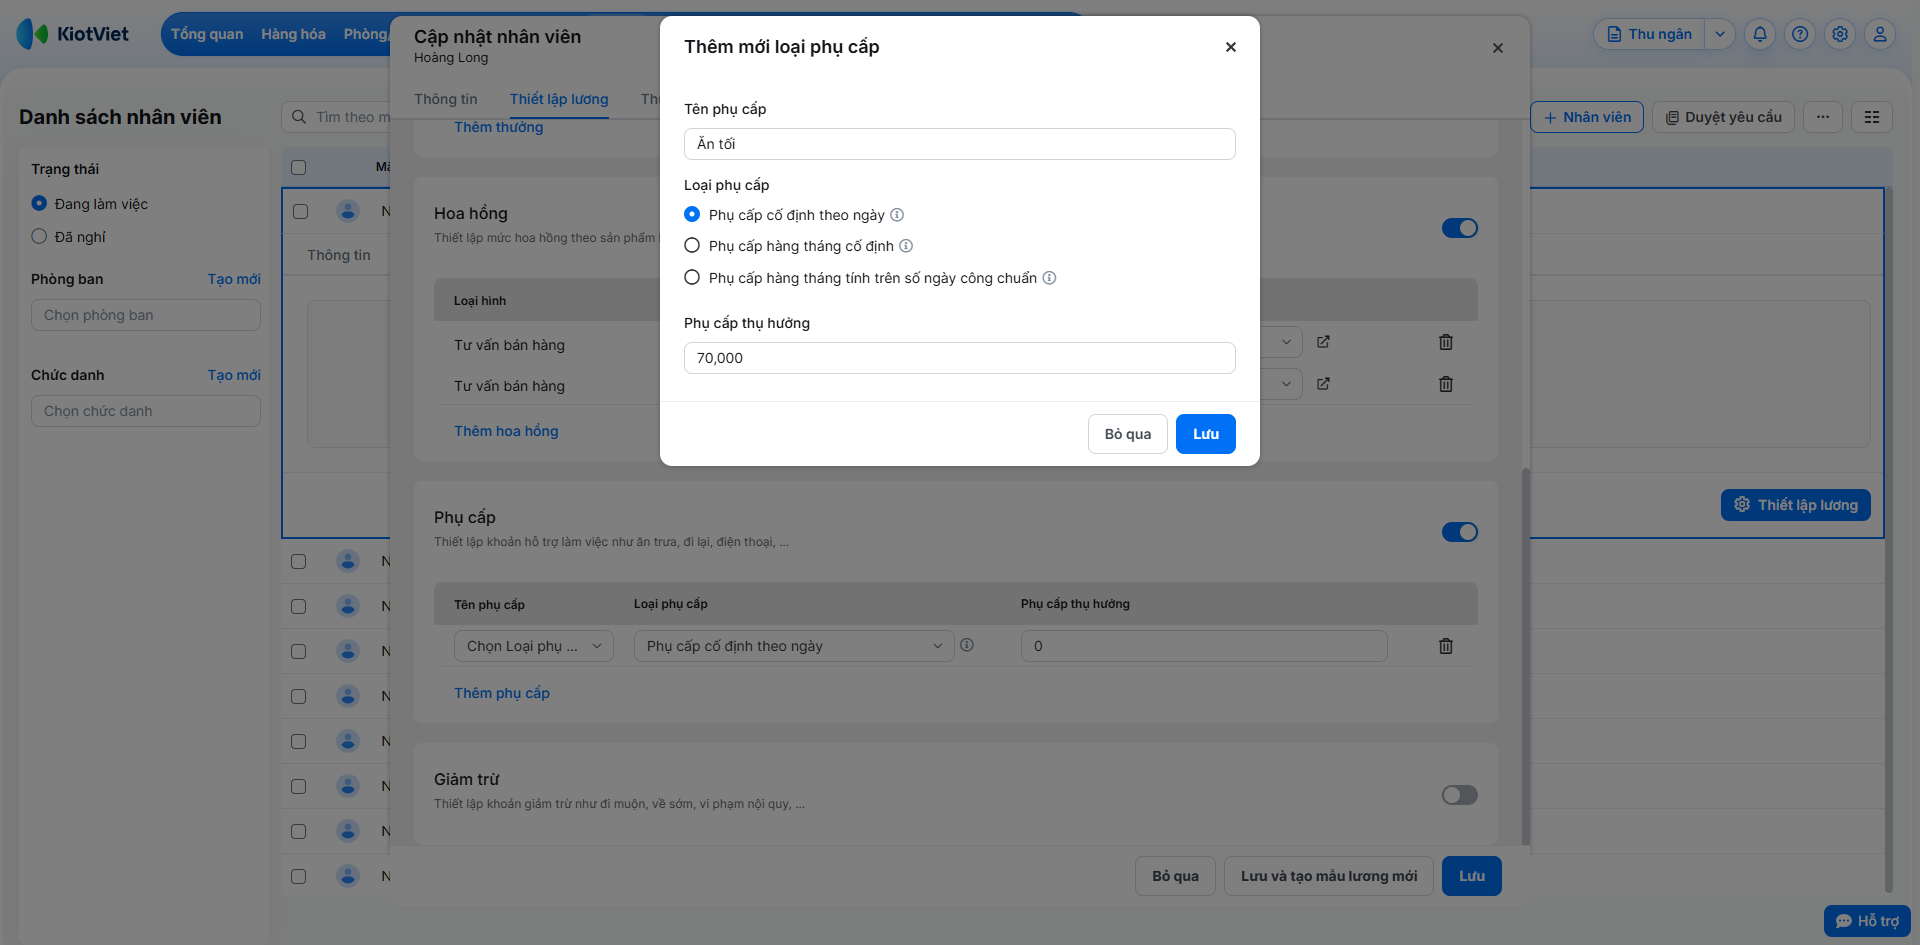1920x945 pixels.
Task: Click the Duyệt yêu cầu button
Action: (x=1724, y=117)
